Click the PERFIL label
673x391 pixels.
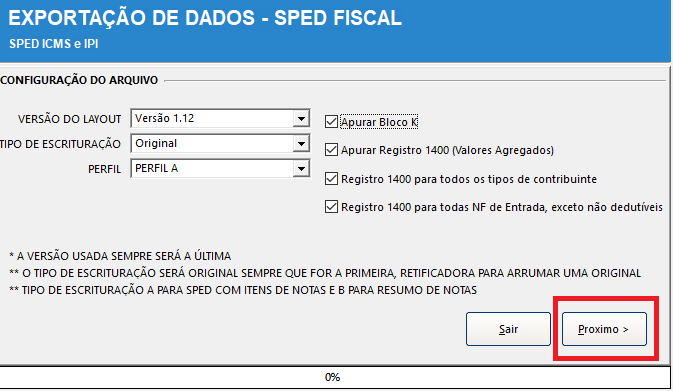coord(104,169)
